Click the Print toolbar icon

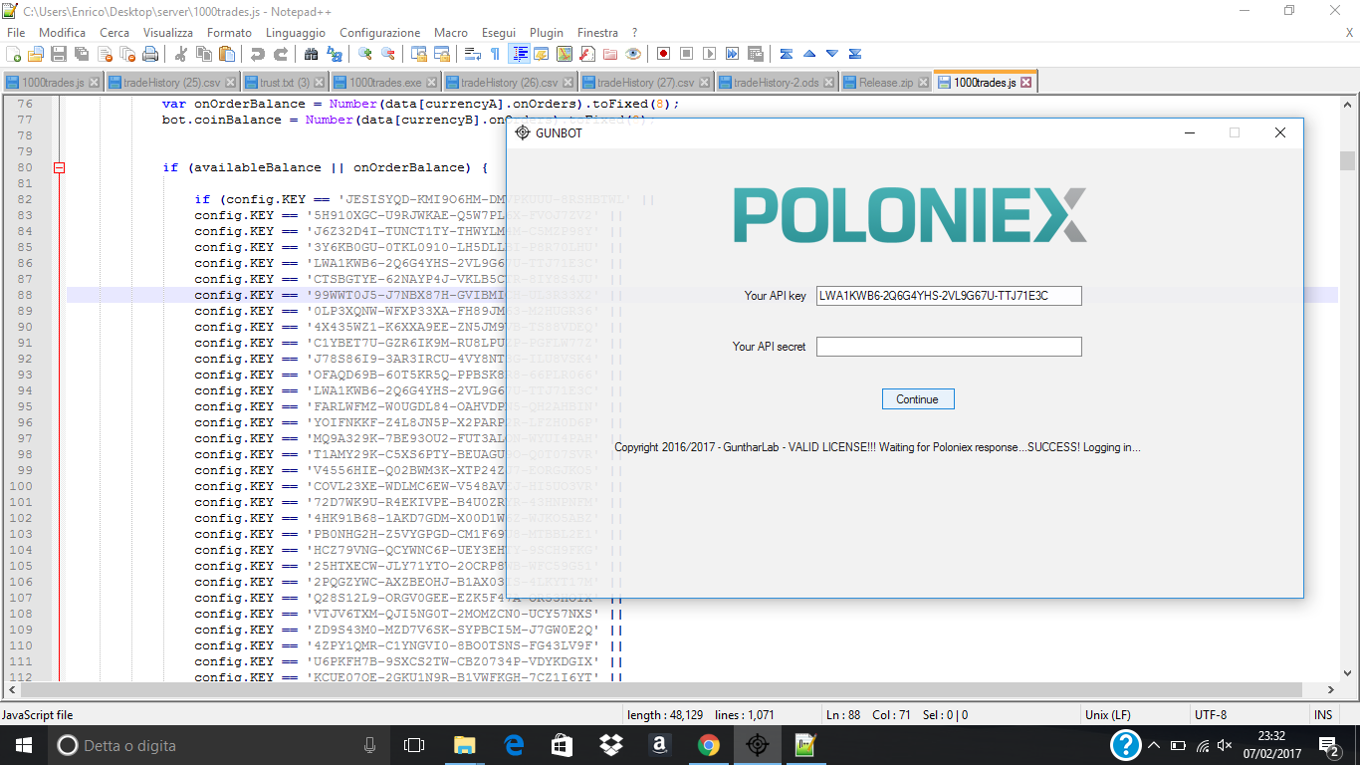[x=150, y=54]
